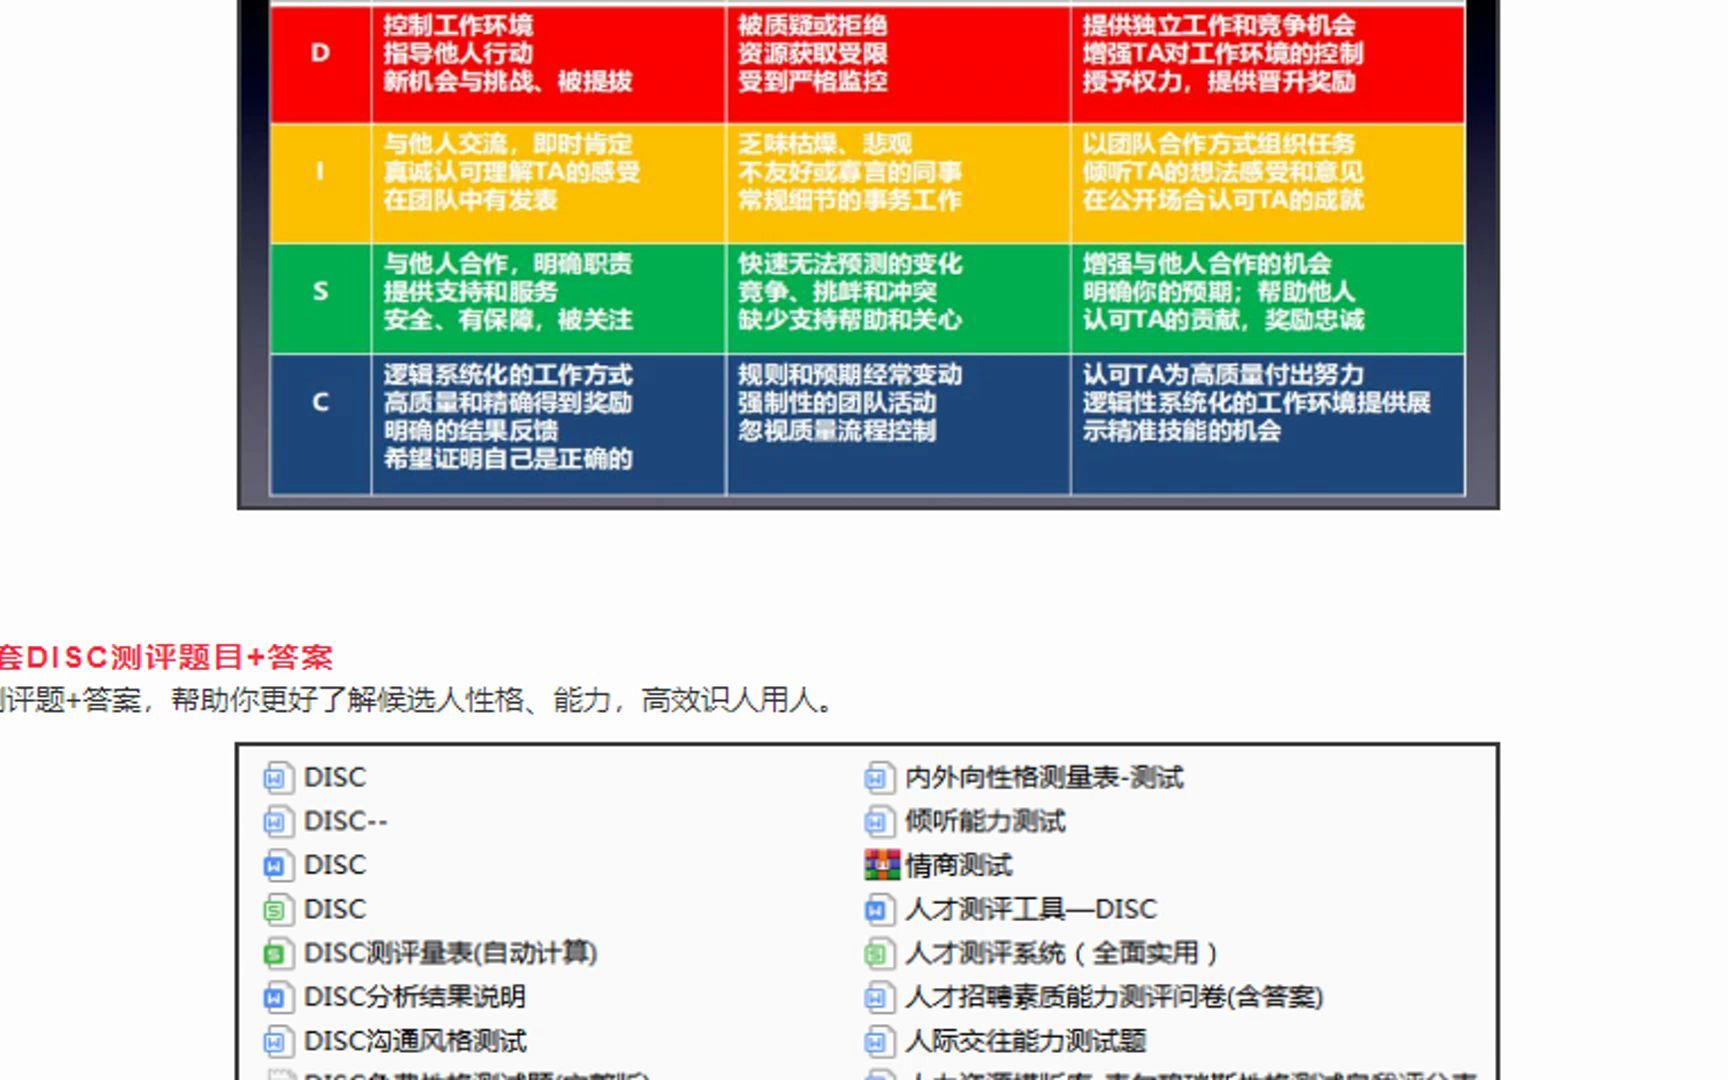Click the archive icon beside 情商测试
Viewport: 1728px width, 1080px height.
tap(881, 865)
